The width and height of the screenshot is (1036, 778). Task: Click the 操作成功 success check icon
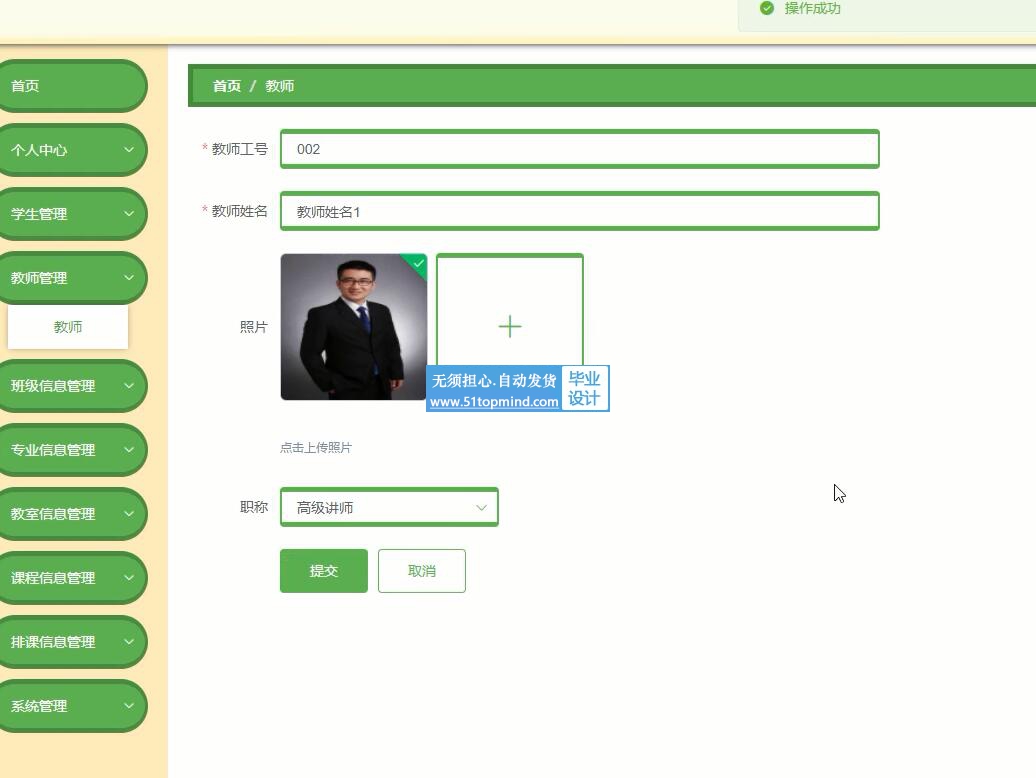click(766, 8)
